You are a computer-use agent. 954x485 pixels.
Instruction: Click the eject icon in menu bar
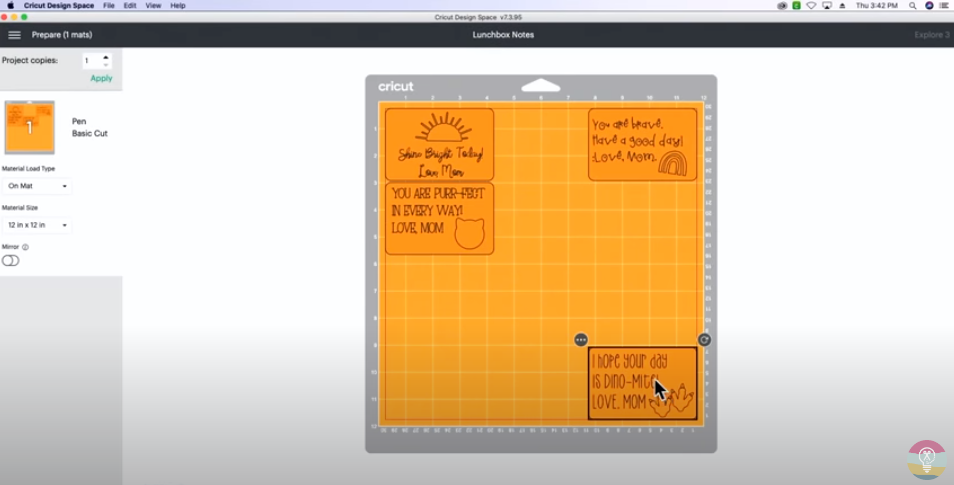[x=842, y=5]
